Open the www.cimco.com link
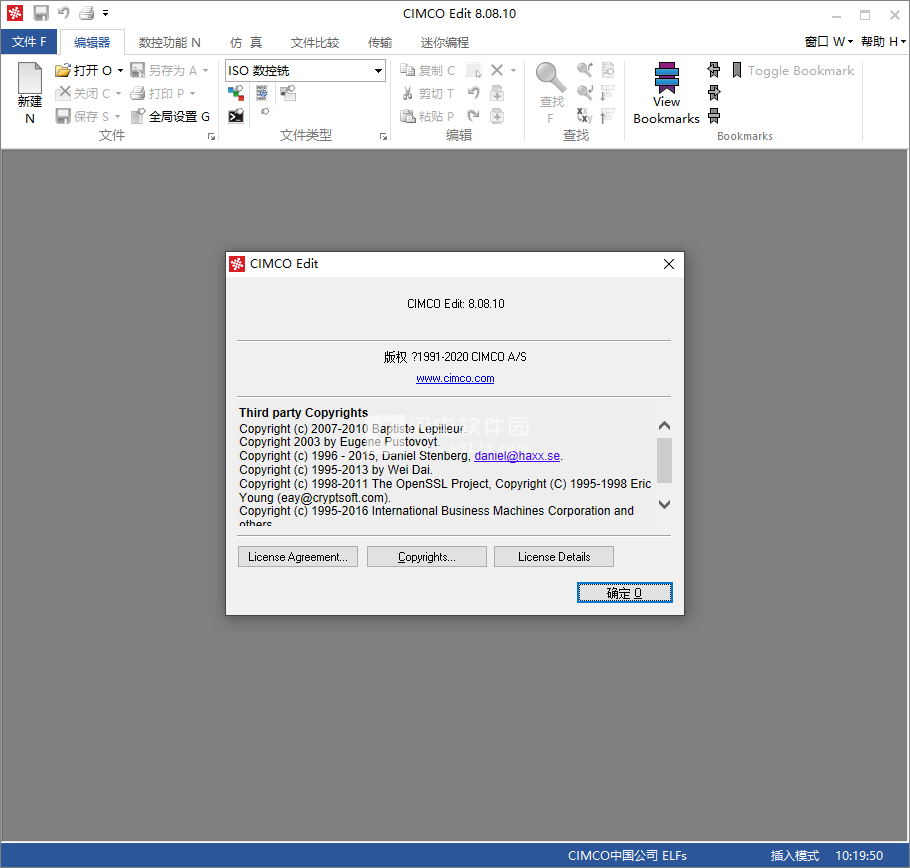Screen dimensions: 910x868 455,378
